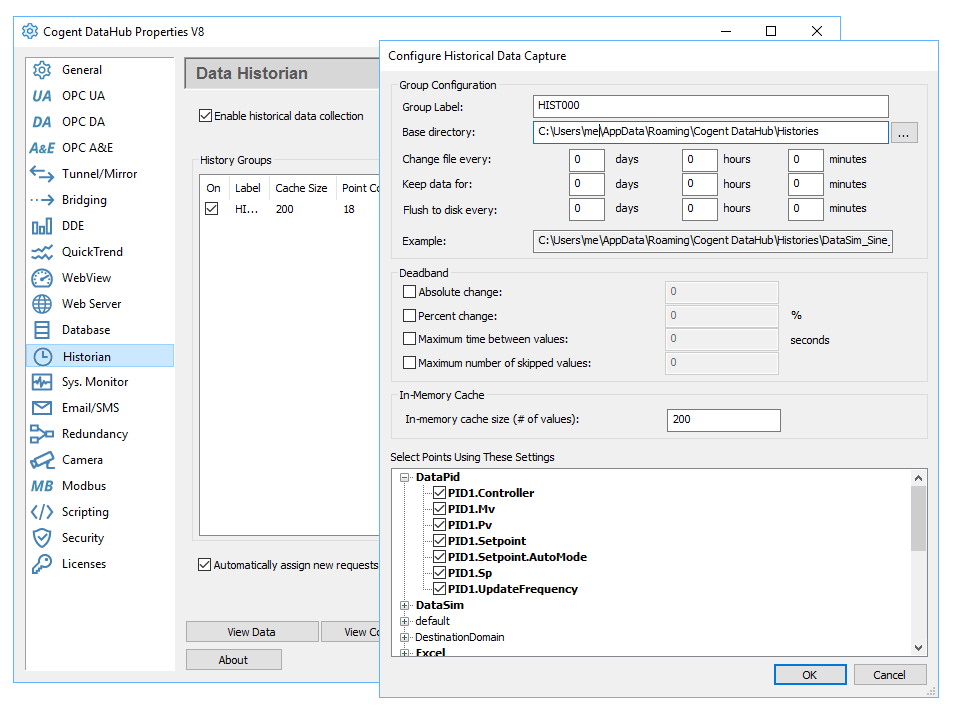Open the Camera icon in sidebar
955x712 pixels.
click(42, 460)
